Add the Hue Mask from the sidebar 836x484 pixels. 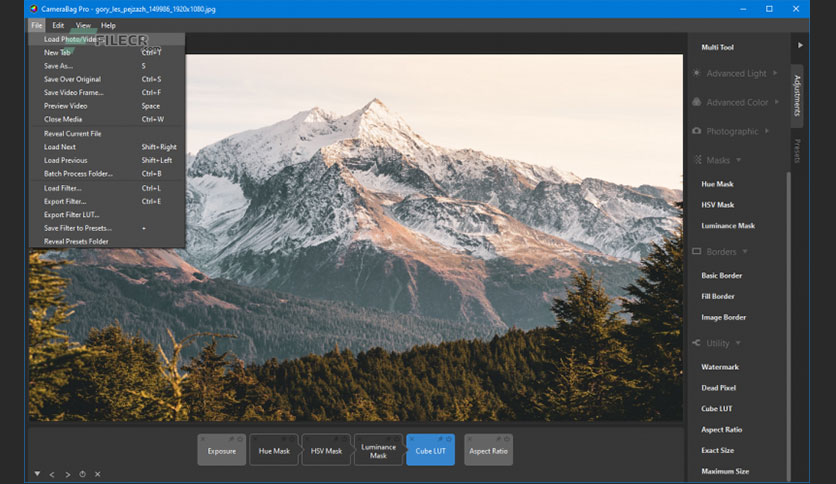(x=717, y=184)
